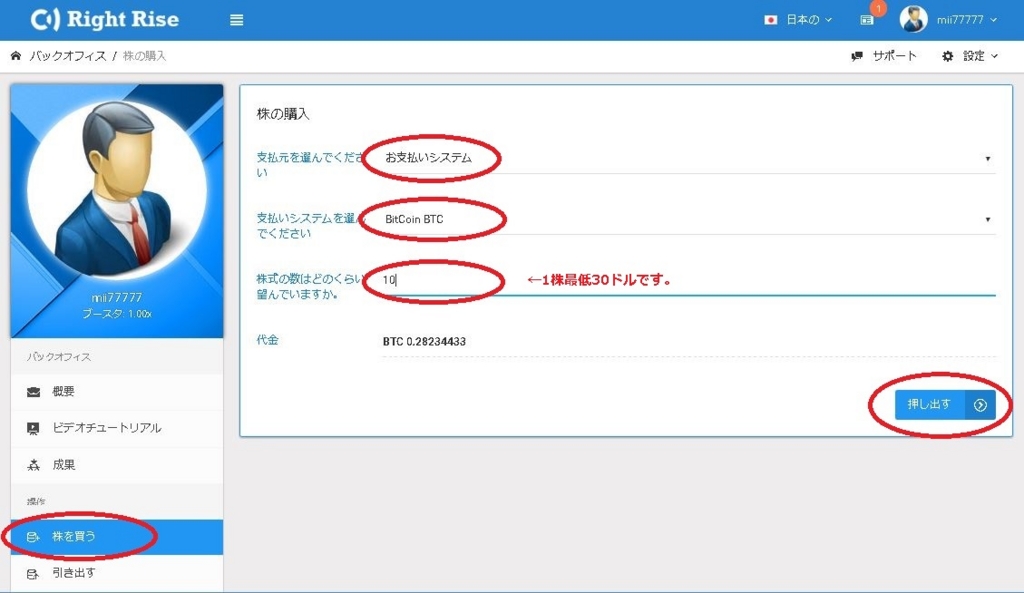This screenshot has width=1024, height=593.
Task: Click the バックオフィス sidebar section header
Action: pos(59,357)
